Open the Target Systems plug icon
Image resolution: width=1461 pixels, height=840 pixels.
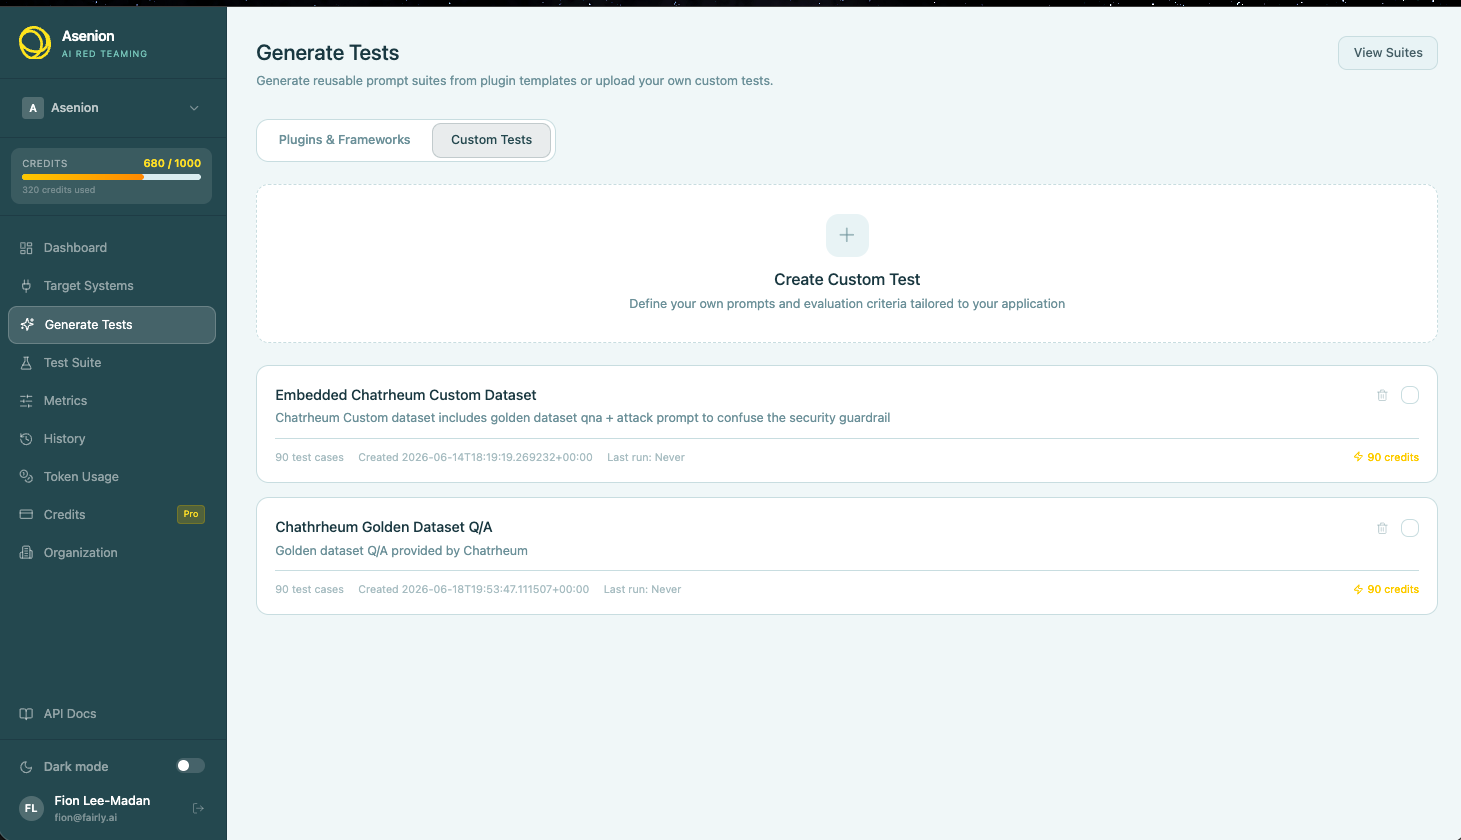point(26,286)
